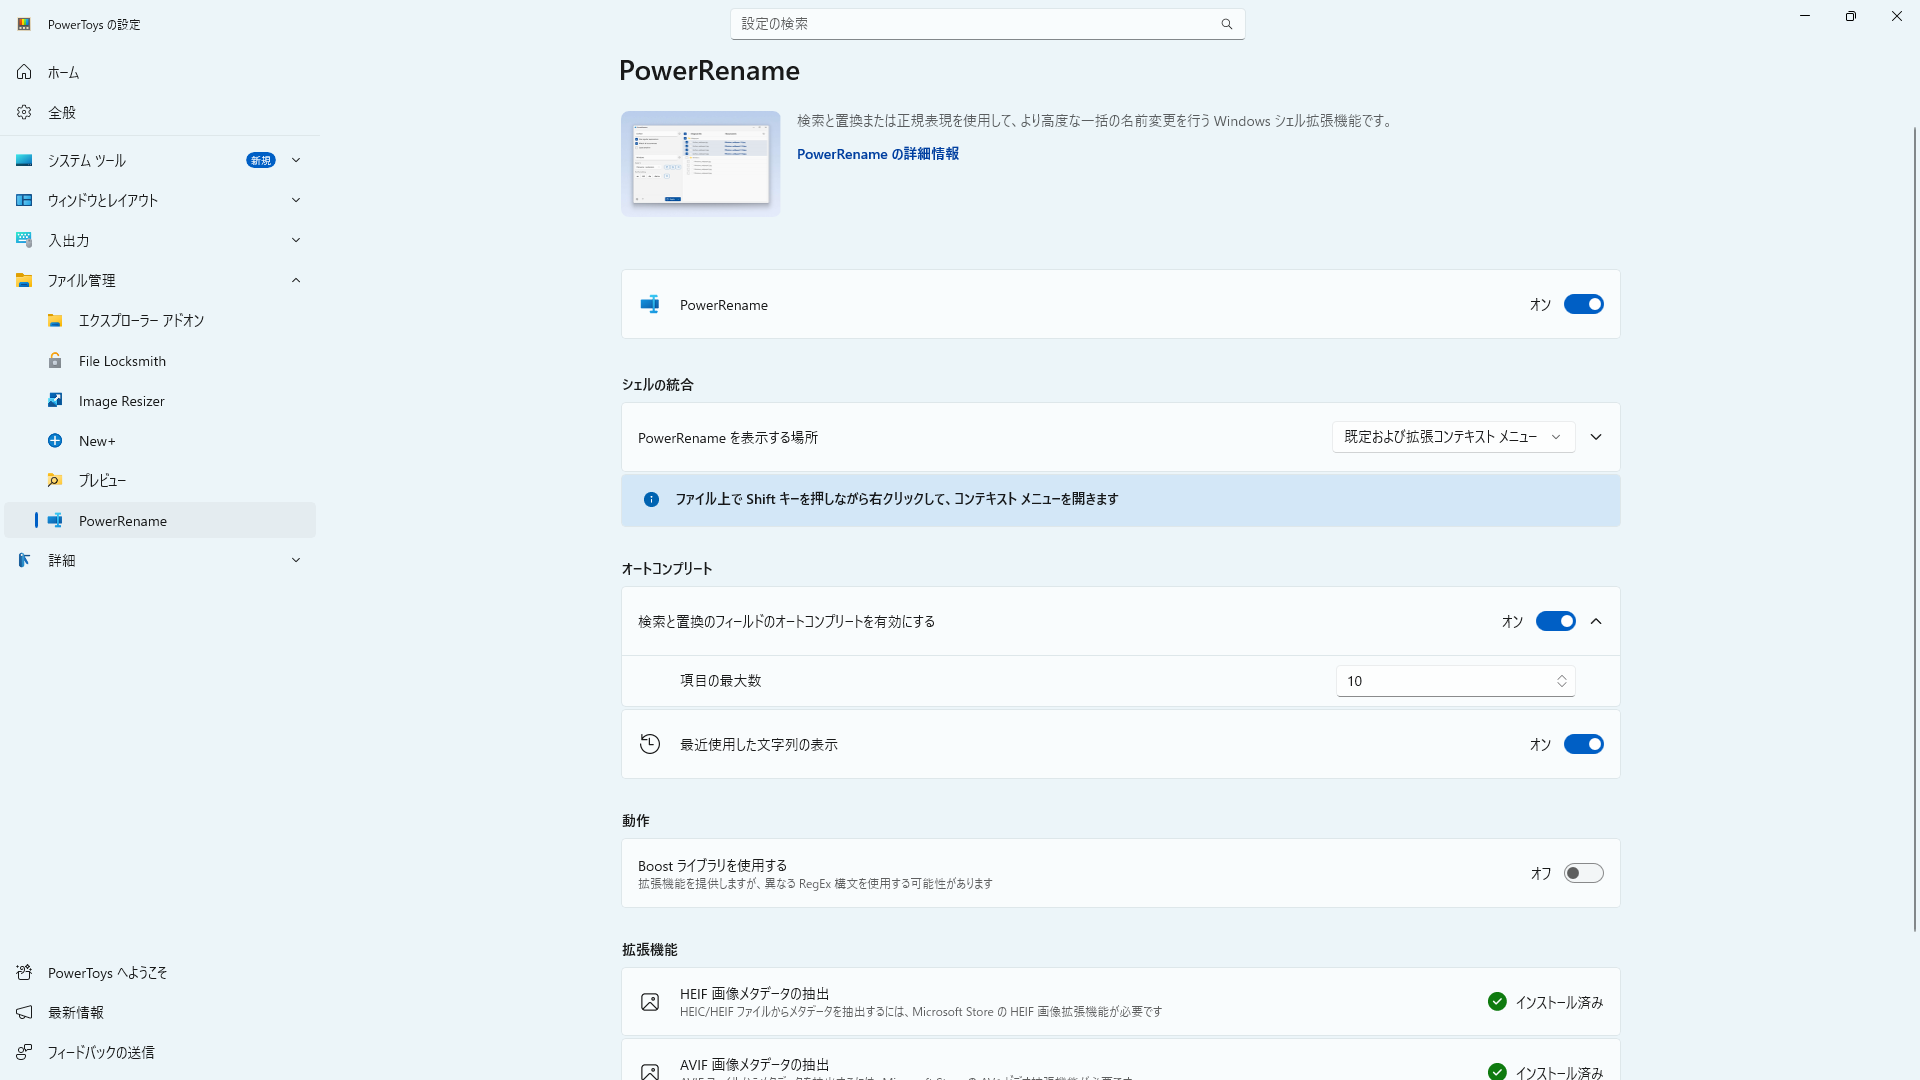Toggle the PowerRename enable switch
This screenshot has height=1080, width=1920.
pos(1584,304)
